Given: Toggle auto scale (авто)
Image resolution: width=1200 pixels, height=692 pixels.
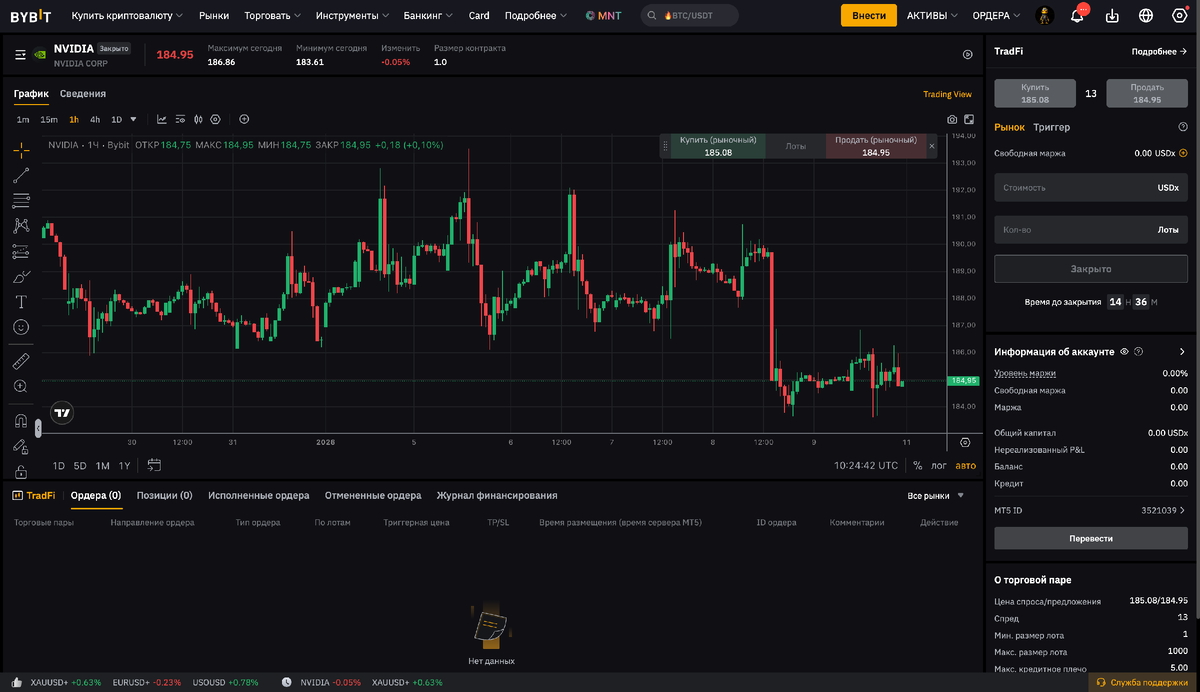Looking at the screenshot, I should pyautogui.click(x=965, y=465).
